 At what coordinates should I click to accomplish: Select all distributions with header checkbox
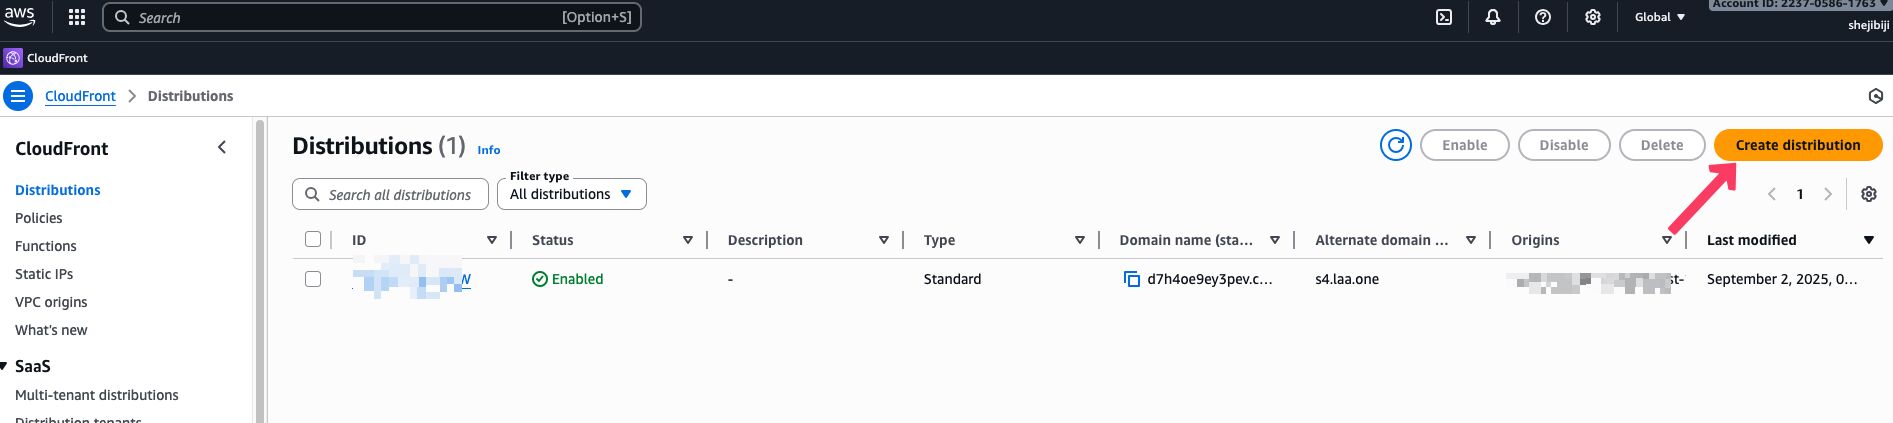click(313, 239)
